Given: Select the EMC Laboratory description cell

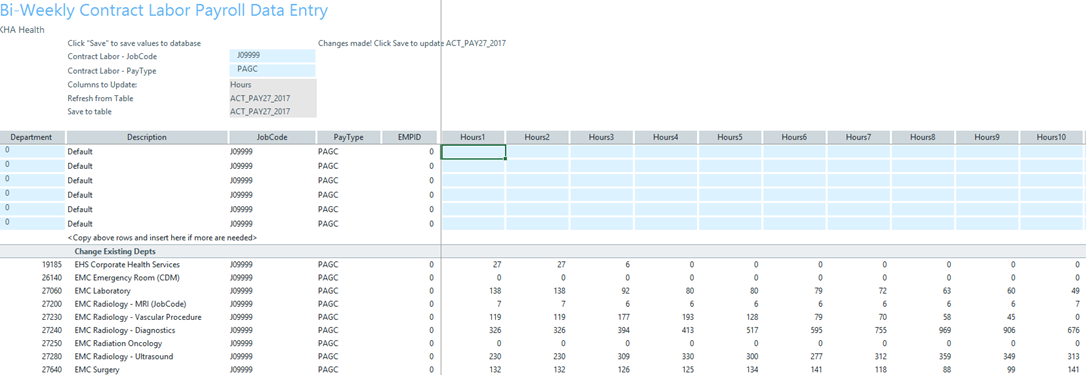Looking at the screenshot, I should (x=103, y=291).
